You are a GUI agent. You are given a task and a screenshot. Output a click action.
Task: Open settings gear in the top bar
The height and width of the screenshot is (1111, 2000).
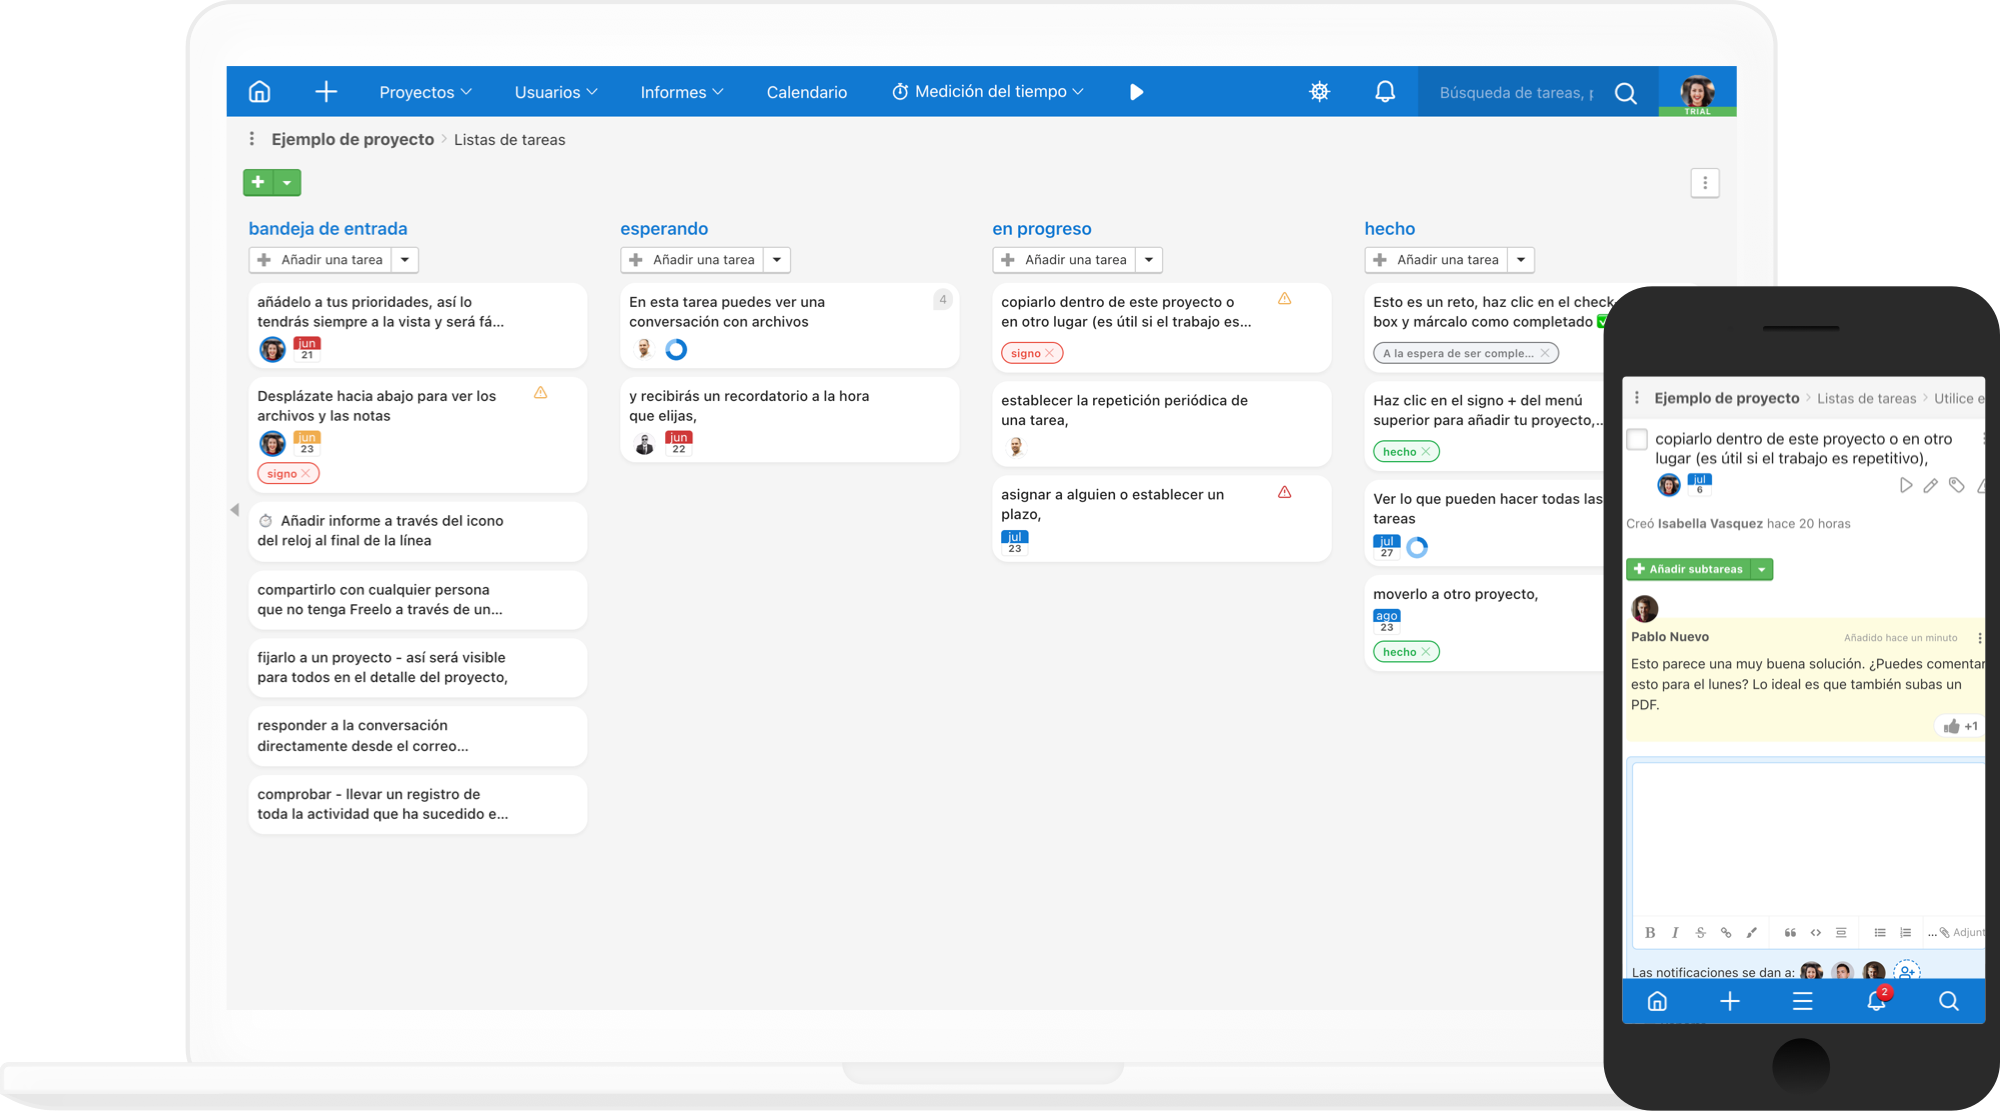(1320, 92)
